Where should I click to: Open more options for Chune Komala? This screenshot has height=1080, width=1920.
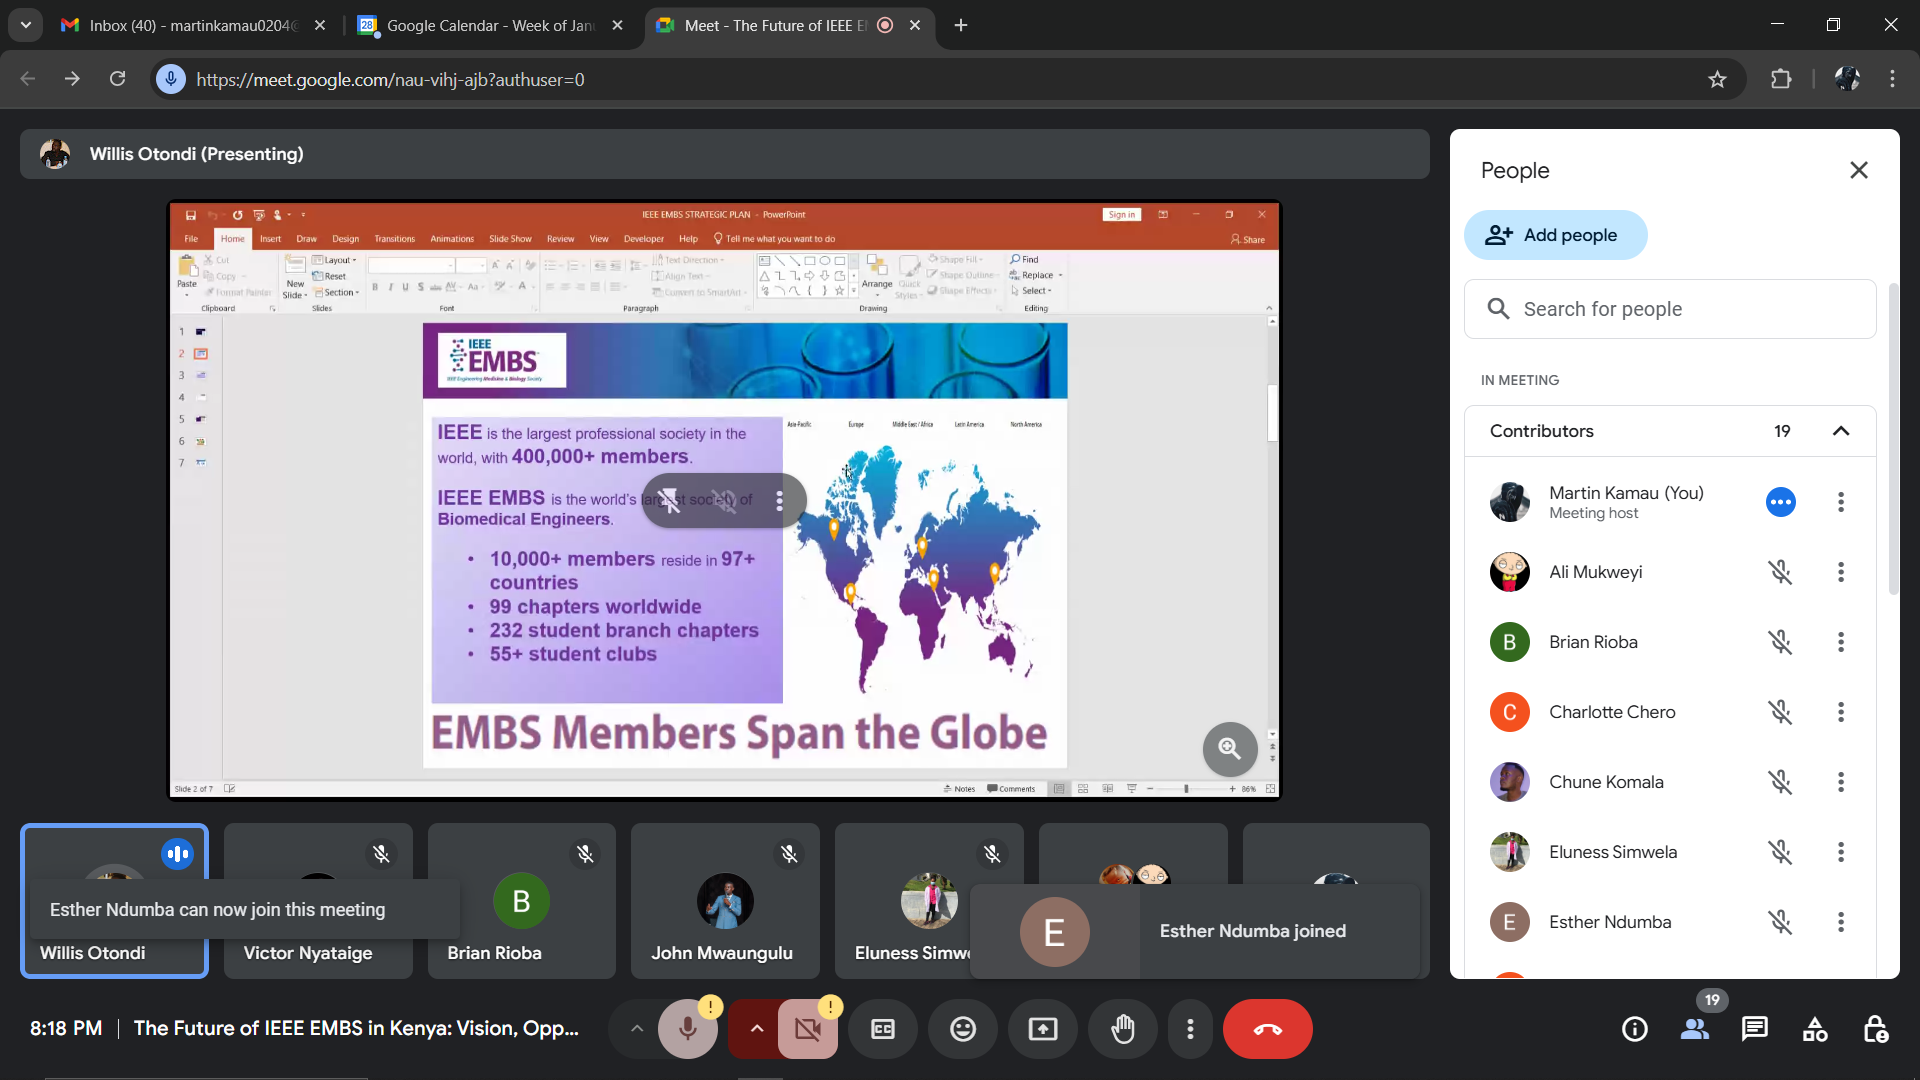click(x=1841, y=782)
